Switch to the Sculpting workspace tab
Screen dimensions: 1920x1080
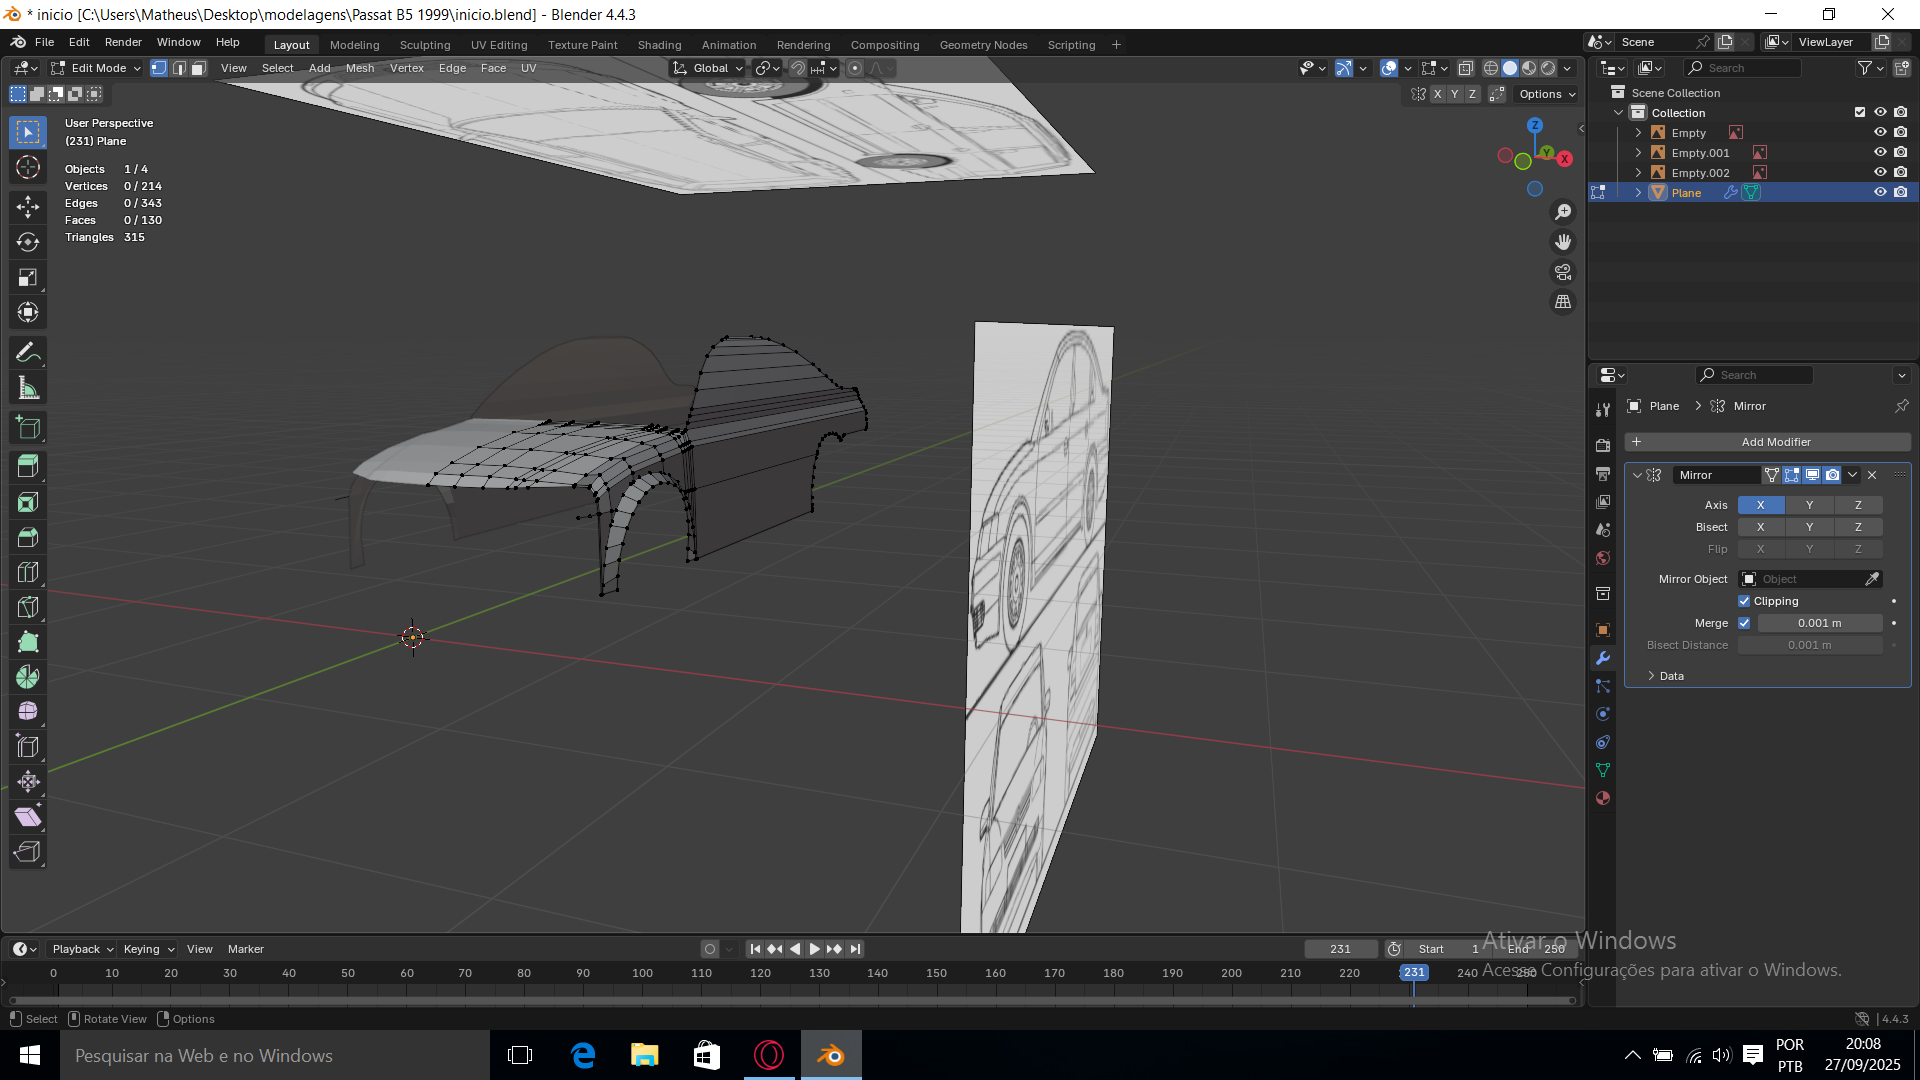(425, 45)
